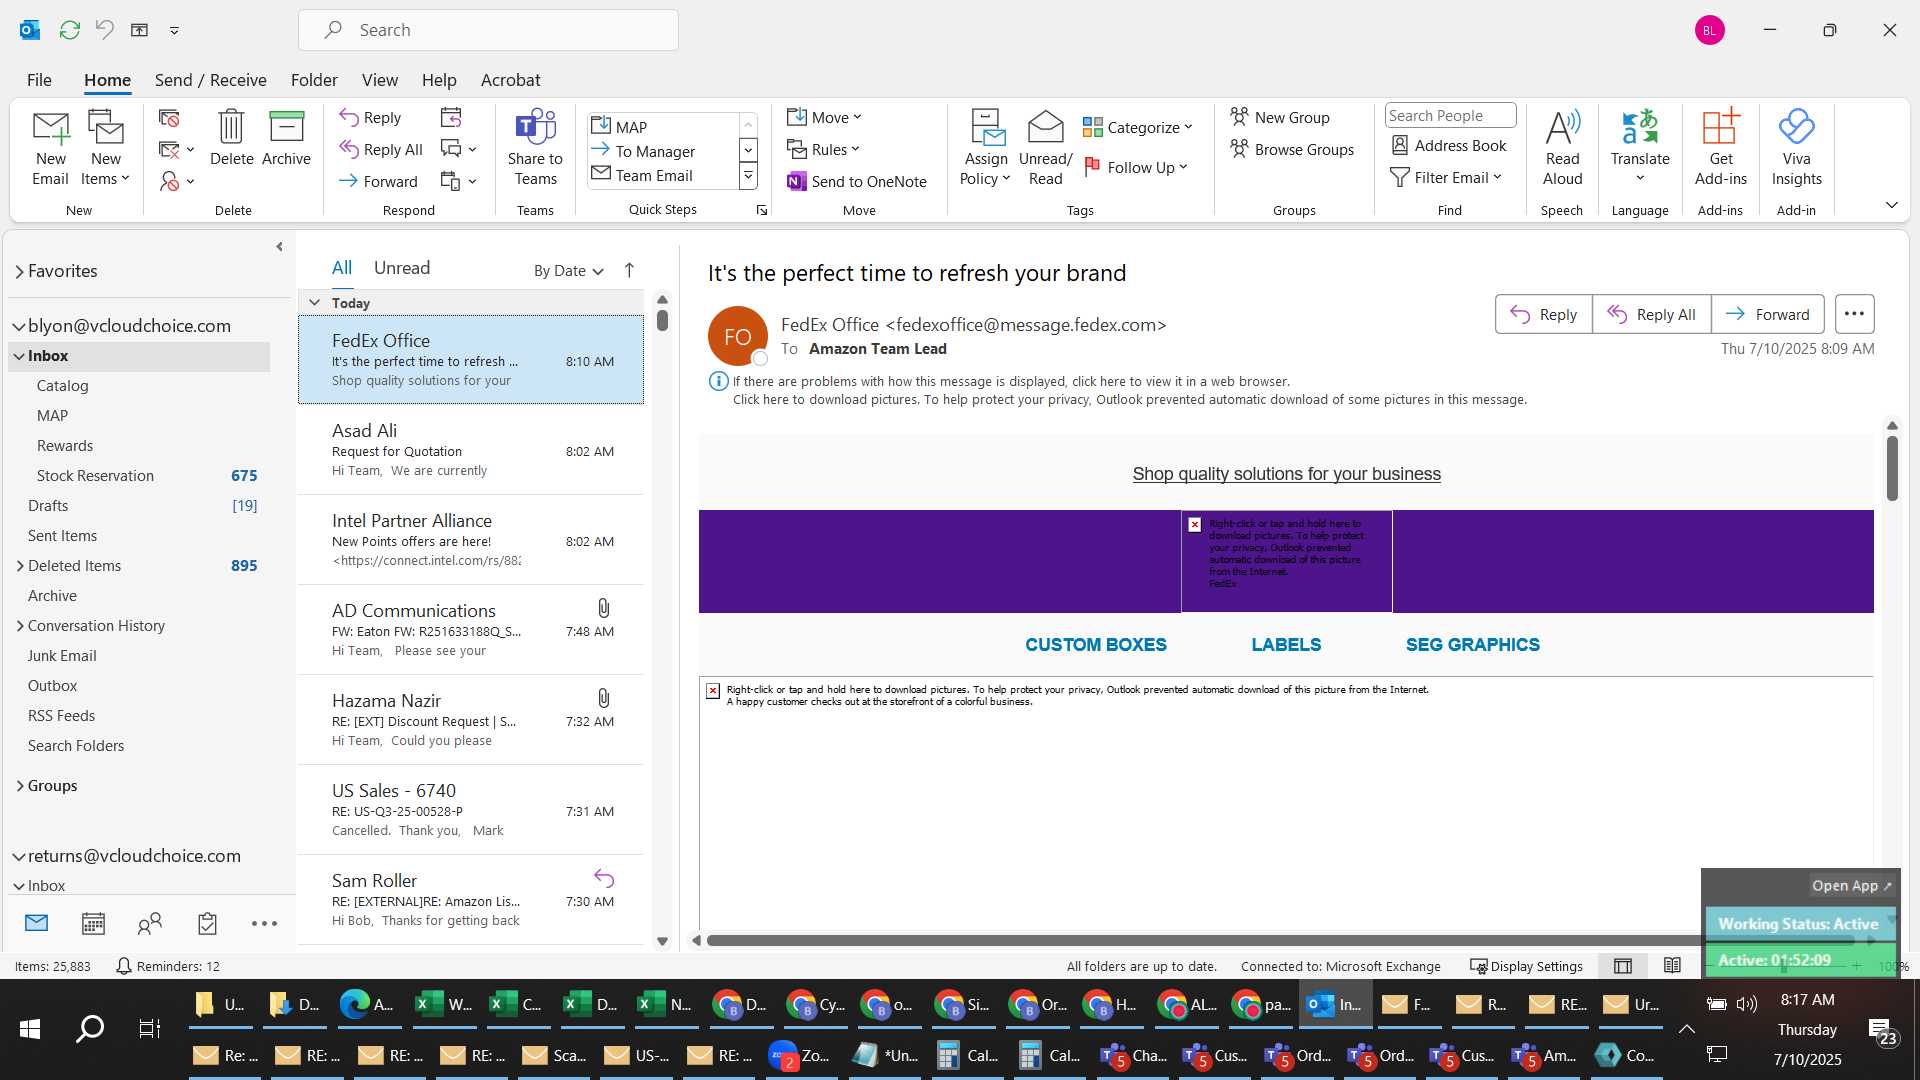Open the Follow Up dropdown

click(1136, 167)
